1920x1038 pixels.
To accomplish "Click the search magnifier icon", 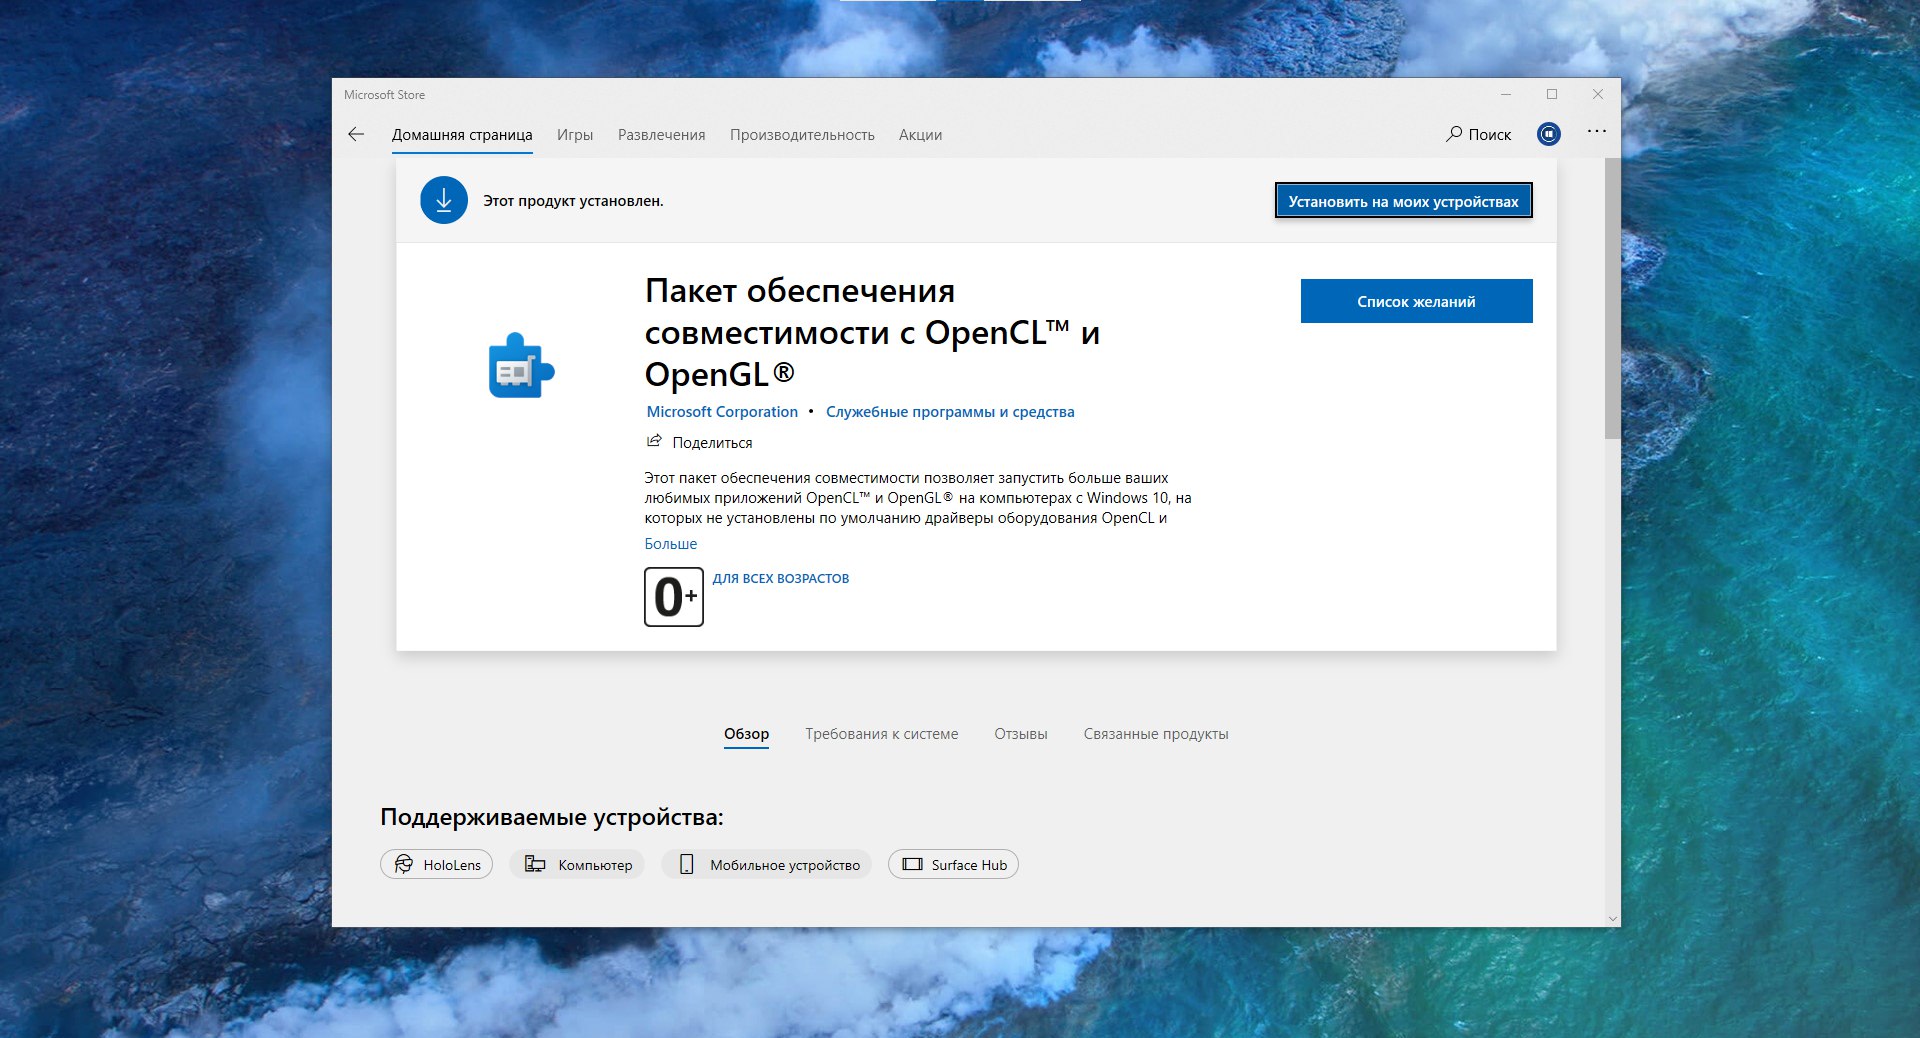I will [1454, 134].
